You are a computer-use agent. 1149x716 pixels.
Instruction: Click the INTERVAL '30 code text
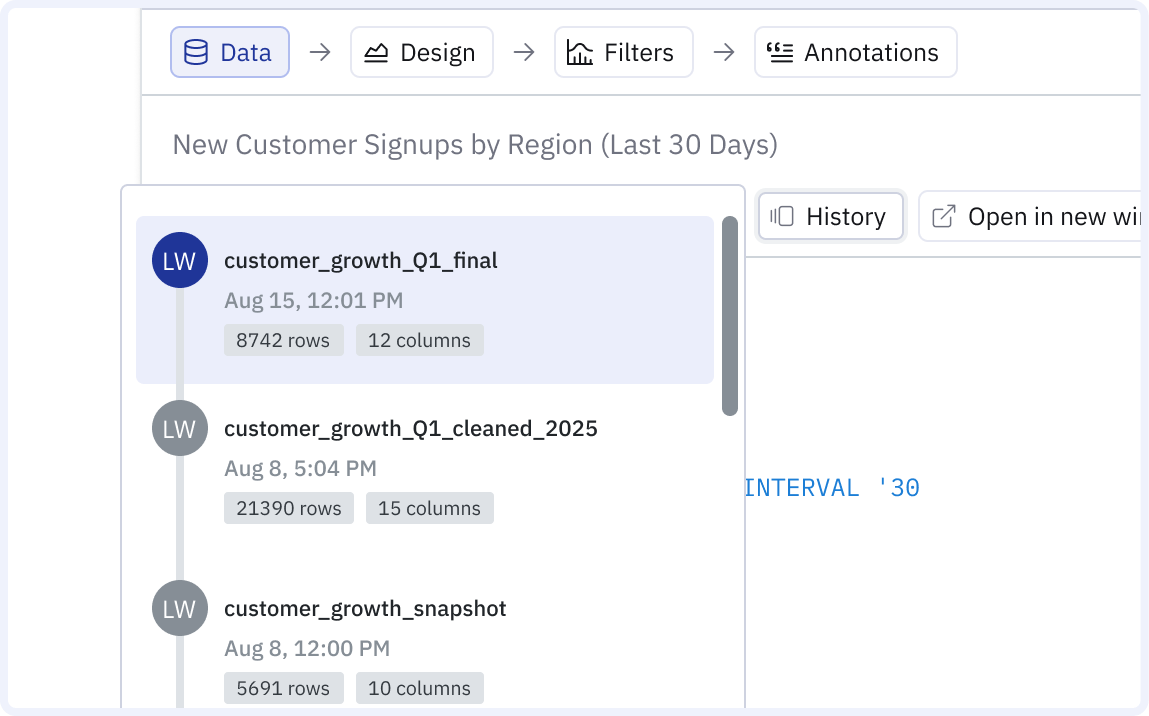click(x=832, y=488)
